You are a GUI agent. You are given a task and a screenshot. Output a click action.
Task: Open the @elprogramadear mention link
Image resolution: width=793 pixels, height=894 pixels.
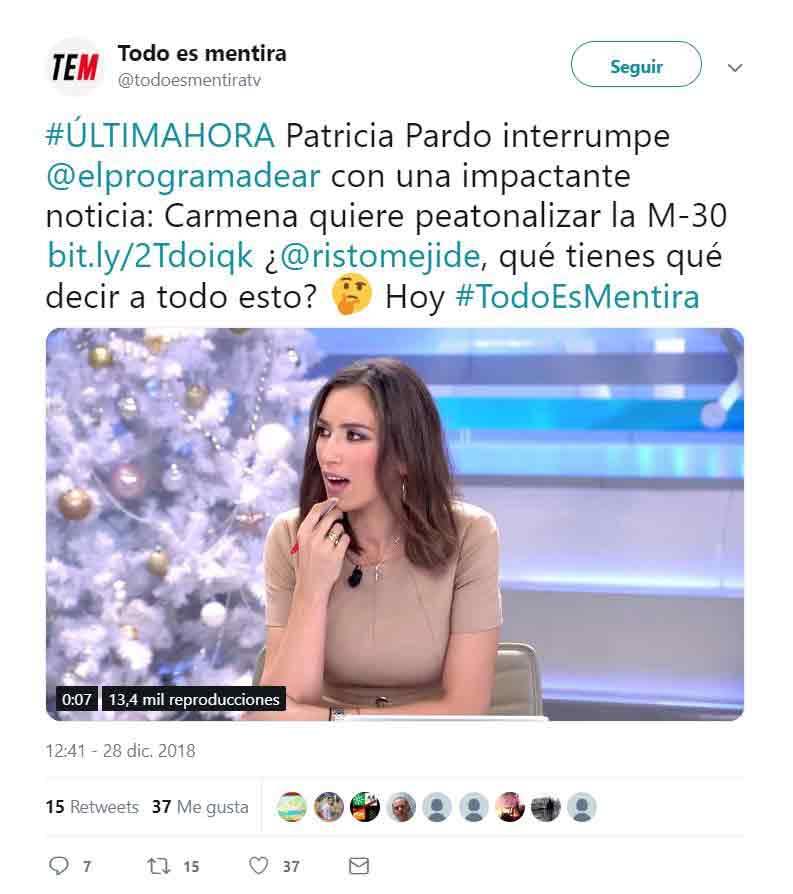[x=183, y=176]
